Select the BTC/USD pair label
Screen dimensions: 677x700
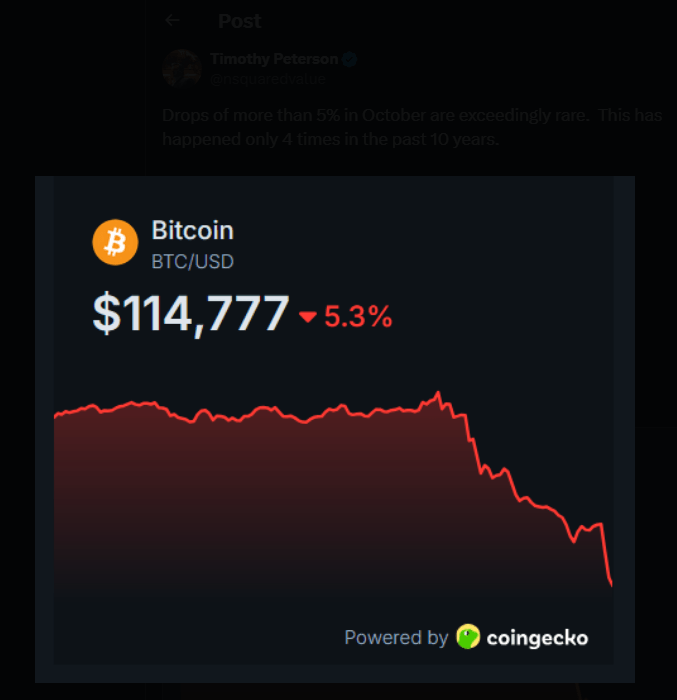(x=192, y=262)
